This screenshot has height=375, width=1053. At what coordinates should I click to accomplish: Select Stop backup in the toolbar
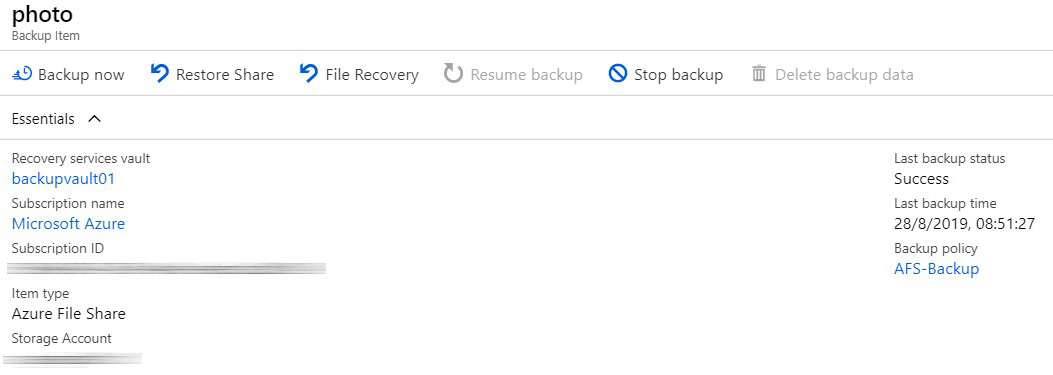coord(678,75)
